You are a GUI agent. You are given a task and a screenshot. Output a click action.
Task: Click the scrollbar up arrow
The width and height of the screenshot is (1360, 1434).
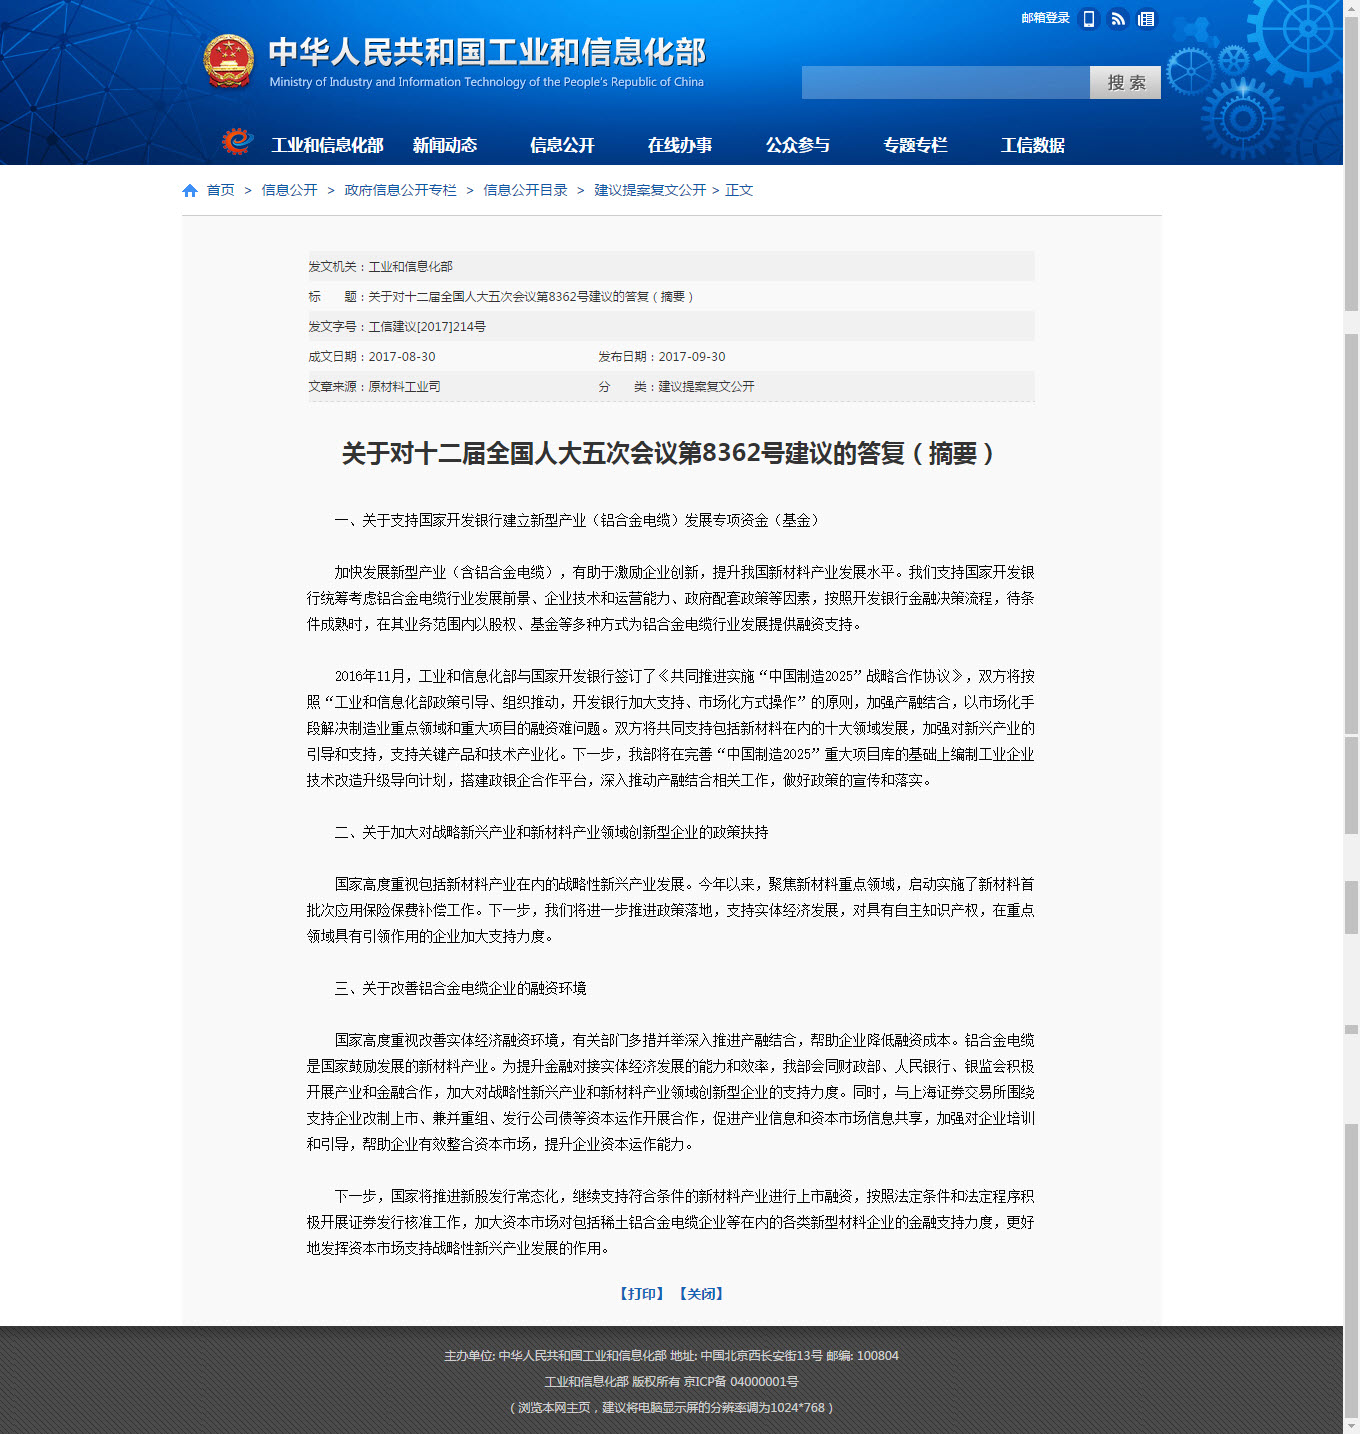pos(1351,7)
